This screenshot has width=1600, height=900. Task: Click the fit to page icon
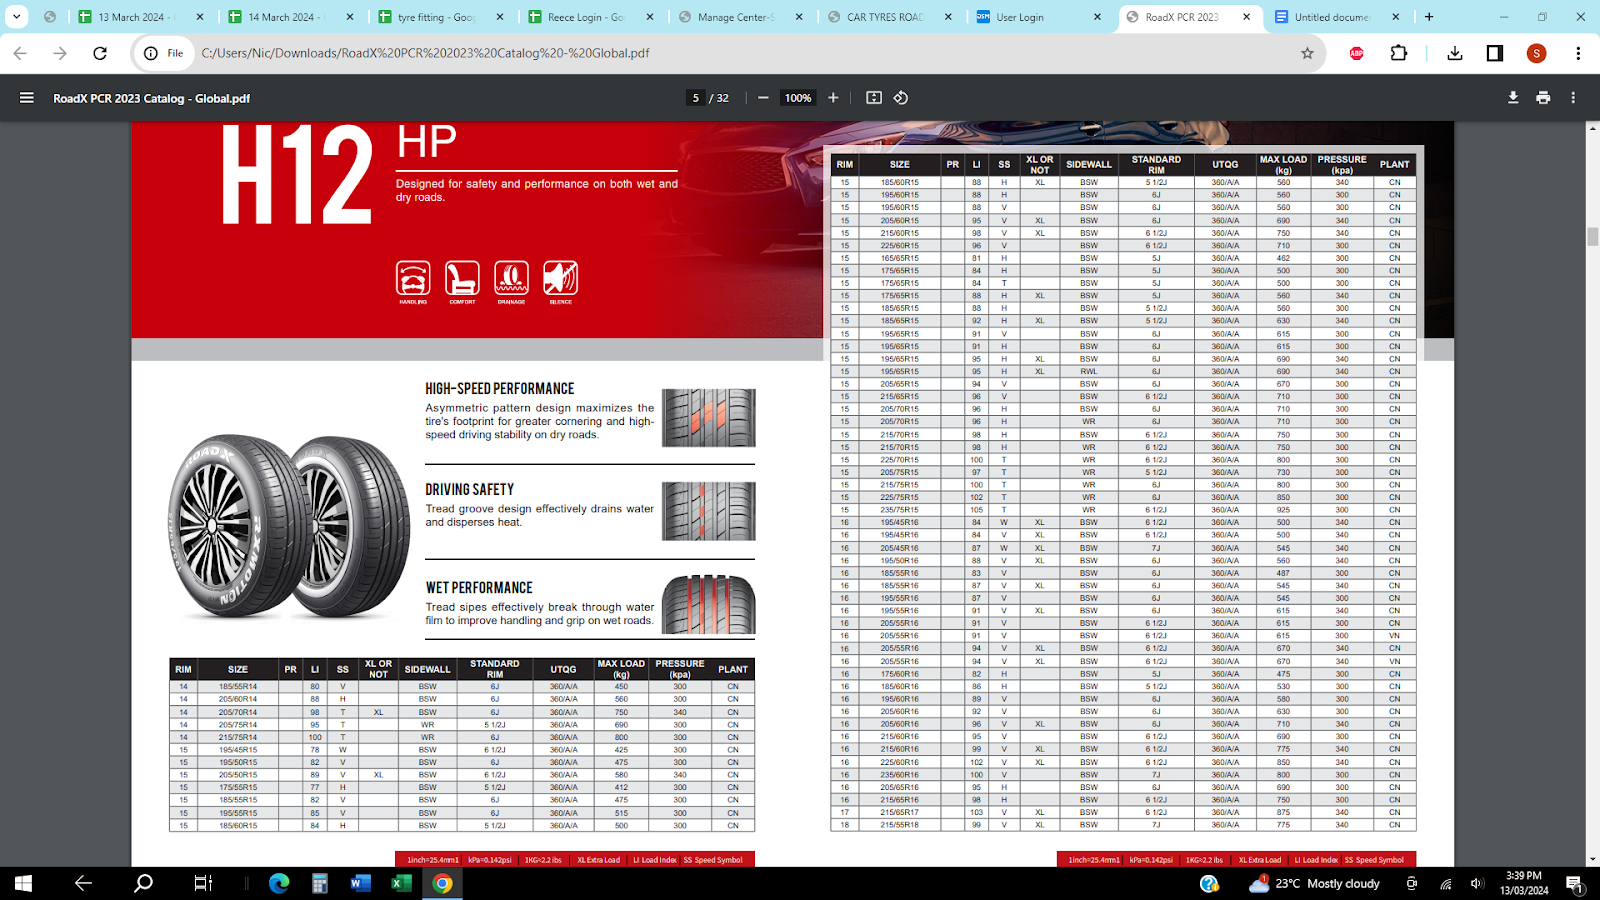point(874,98)
